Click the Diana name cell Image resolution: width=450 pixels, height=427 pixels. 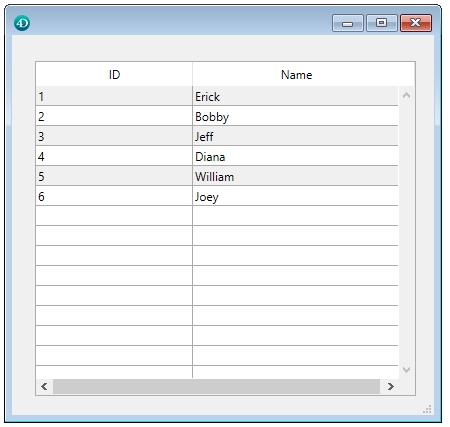point(295,156)
